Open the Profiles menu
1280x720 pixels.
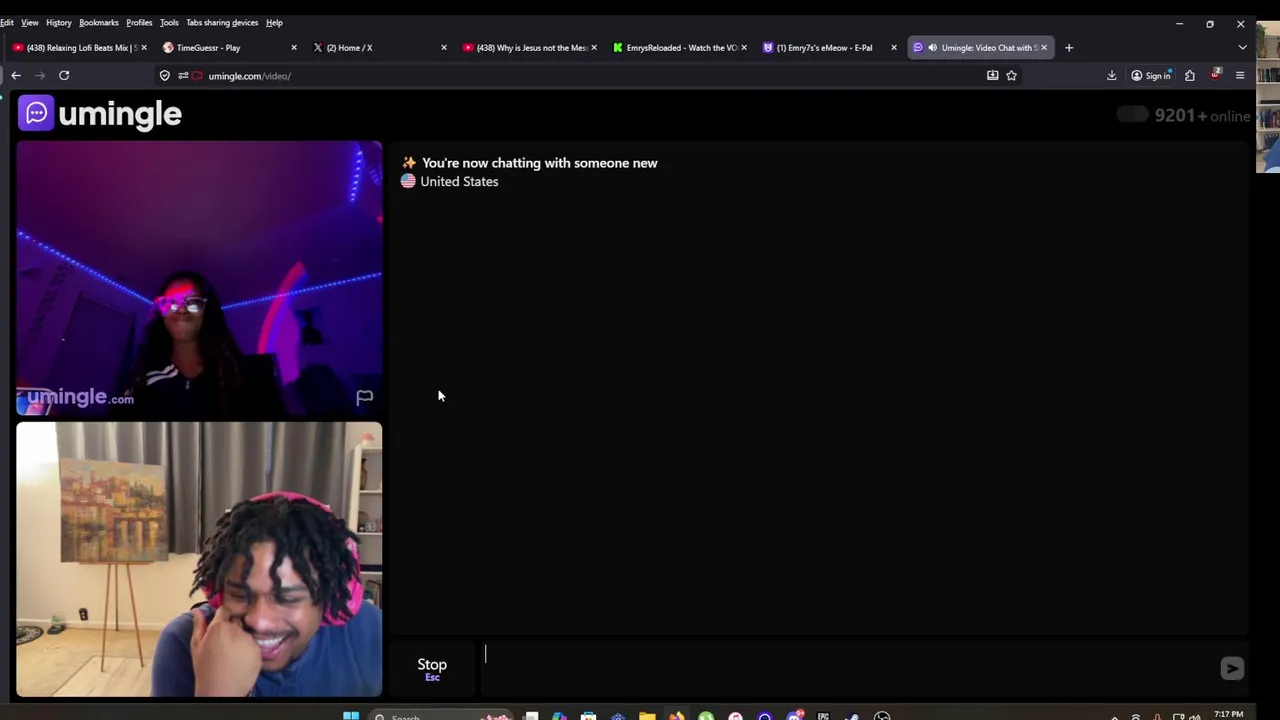click(139, 22)
